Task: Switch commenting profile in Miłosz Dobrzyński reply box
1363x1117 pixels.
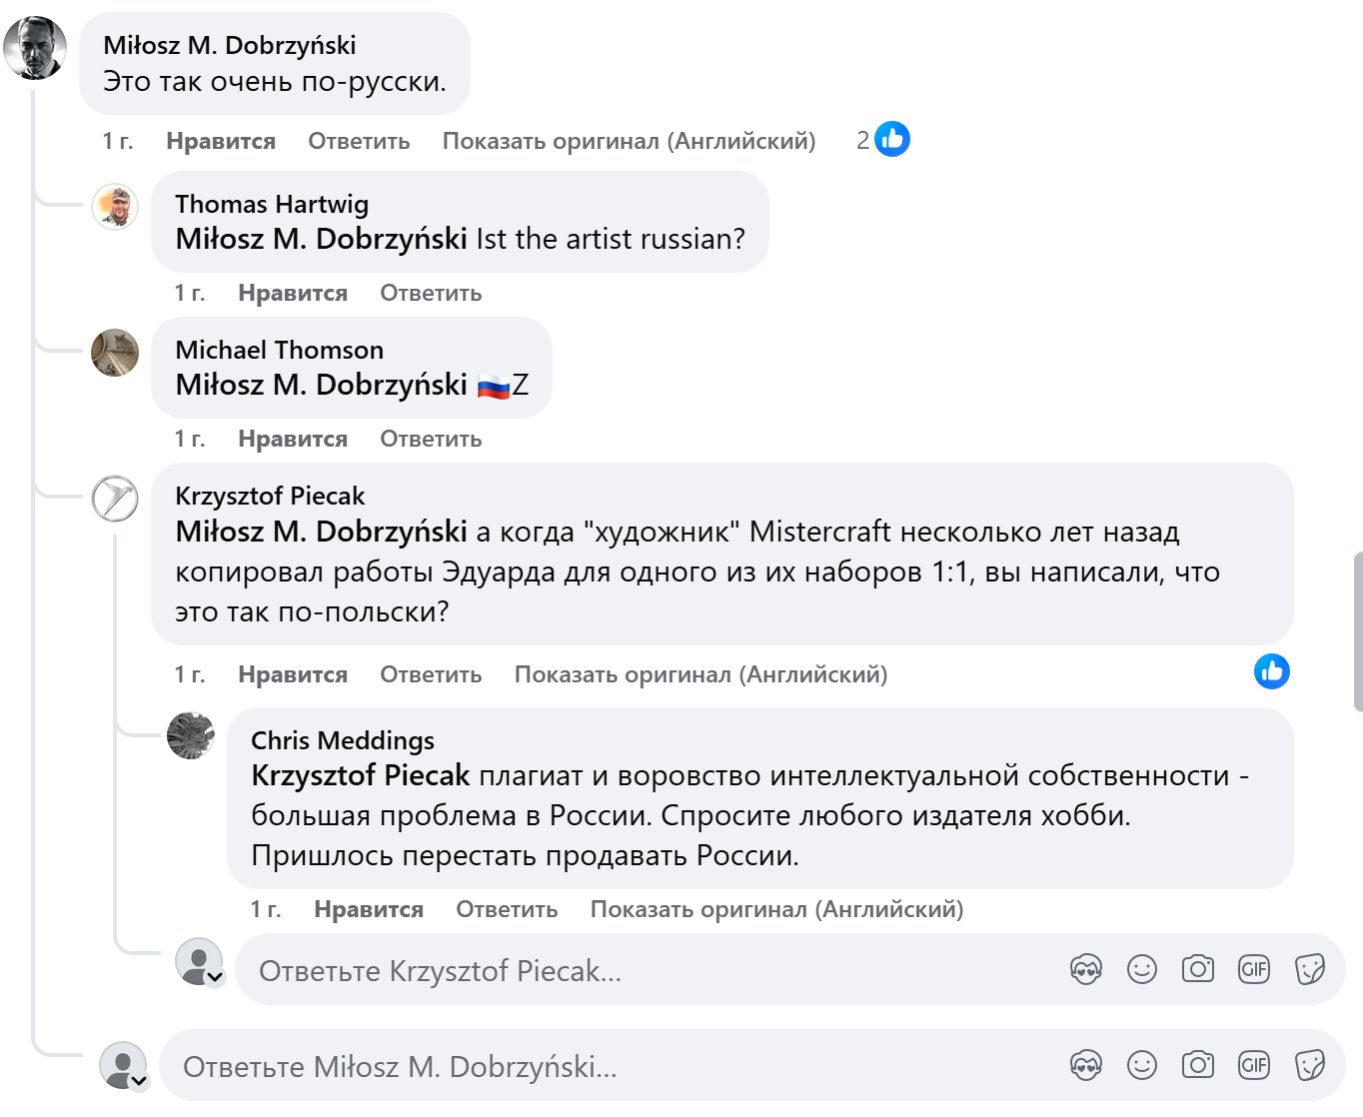Action: [x=138, y=1079]
